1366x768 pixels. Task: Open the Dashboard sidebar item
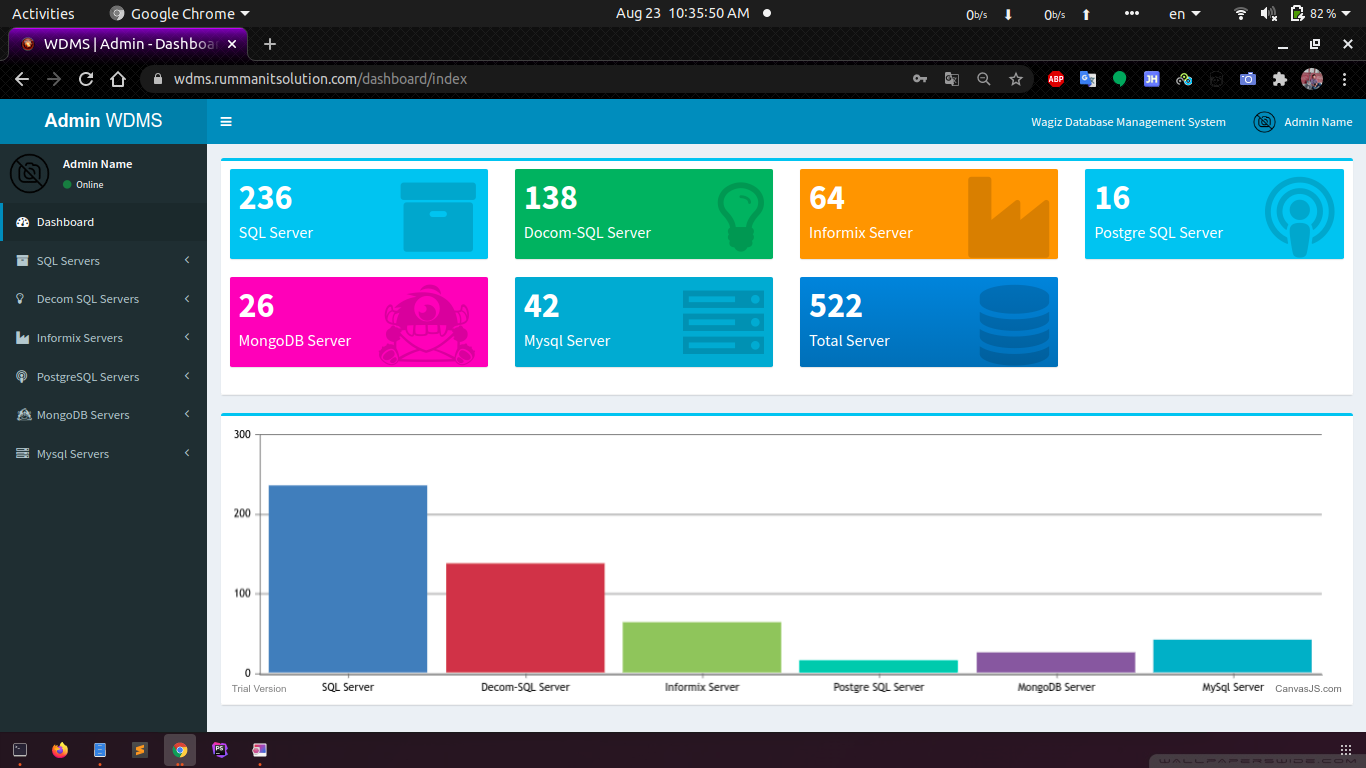point(65,222)
